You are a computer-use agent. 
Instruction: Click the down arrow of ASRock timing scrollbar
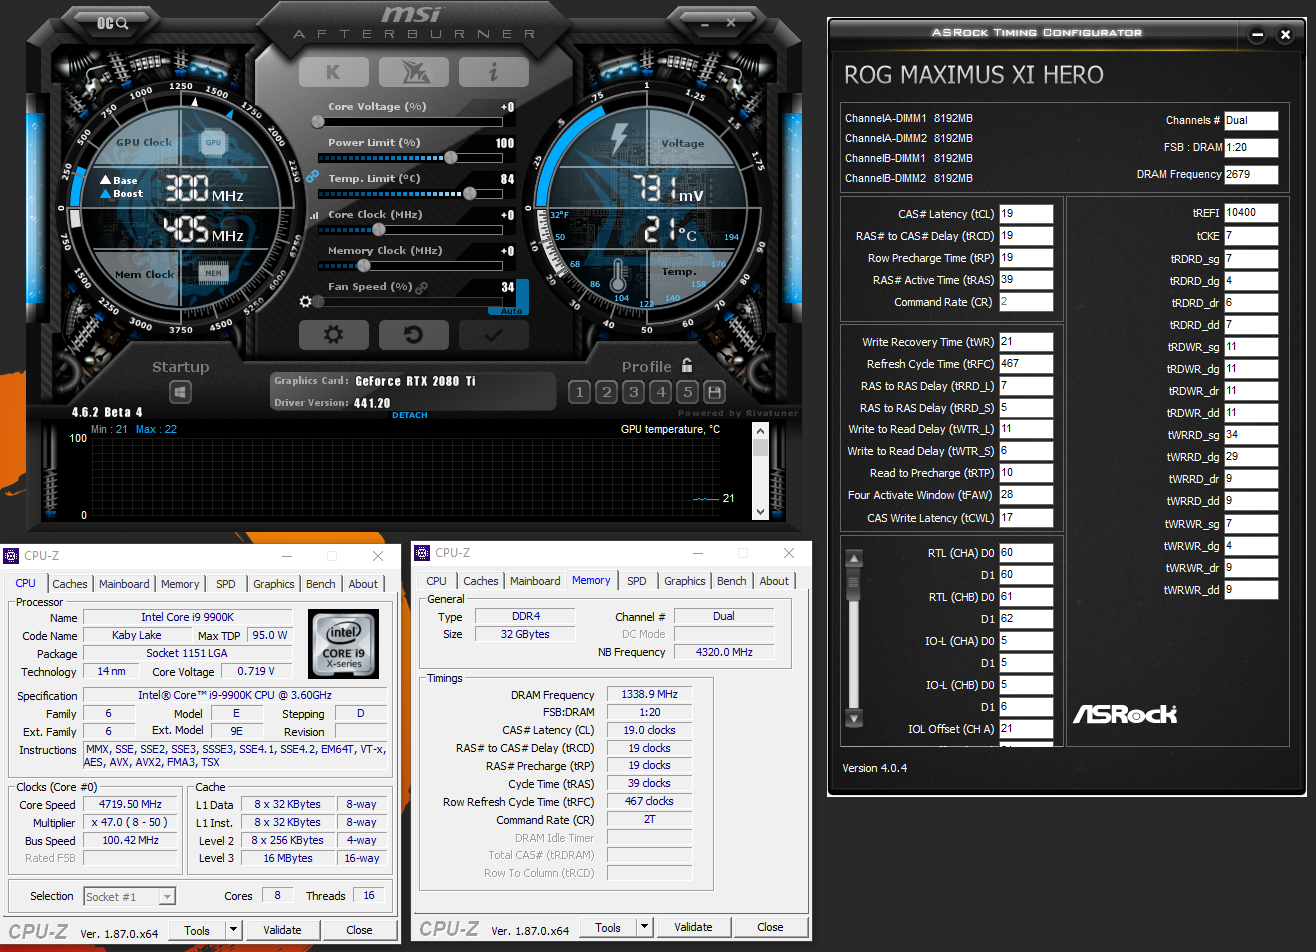click(x=853, y=718)
